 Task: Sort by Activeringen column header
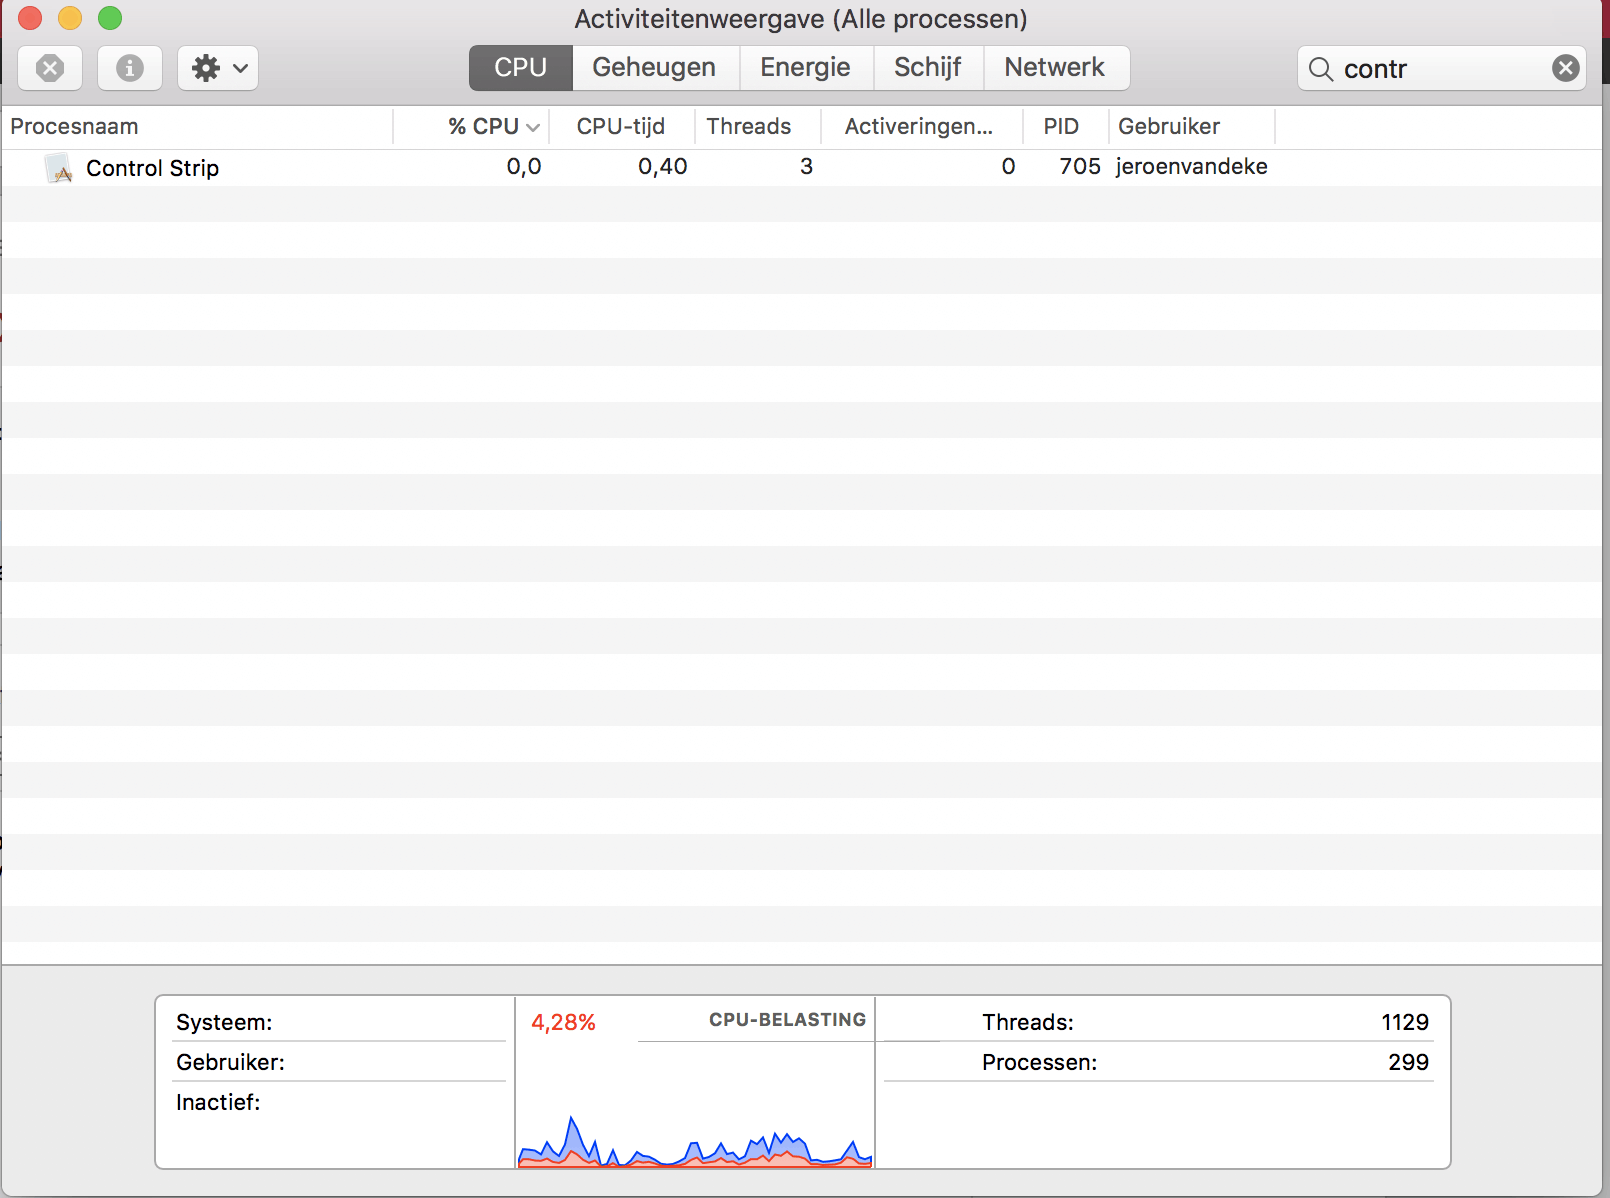coord(922,127)
